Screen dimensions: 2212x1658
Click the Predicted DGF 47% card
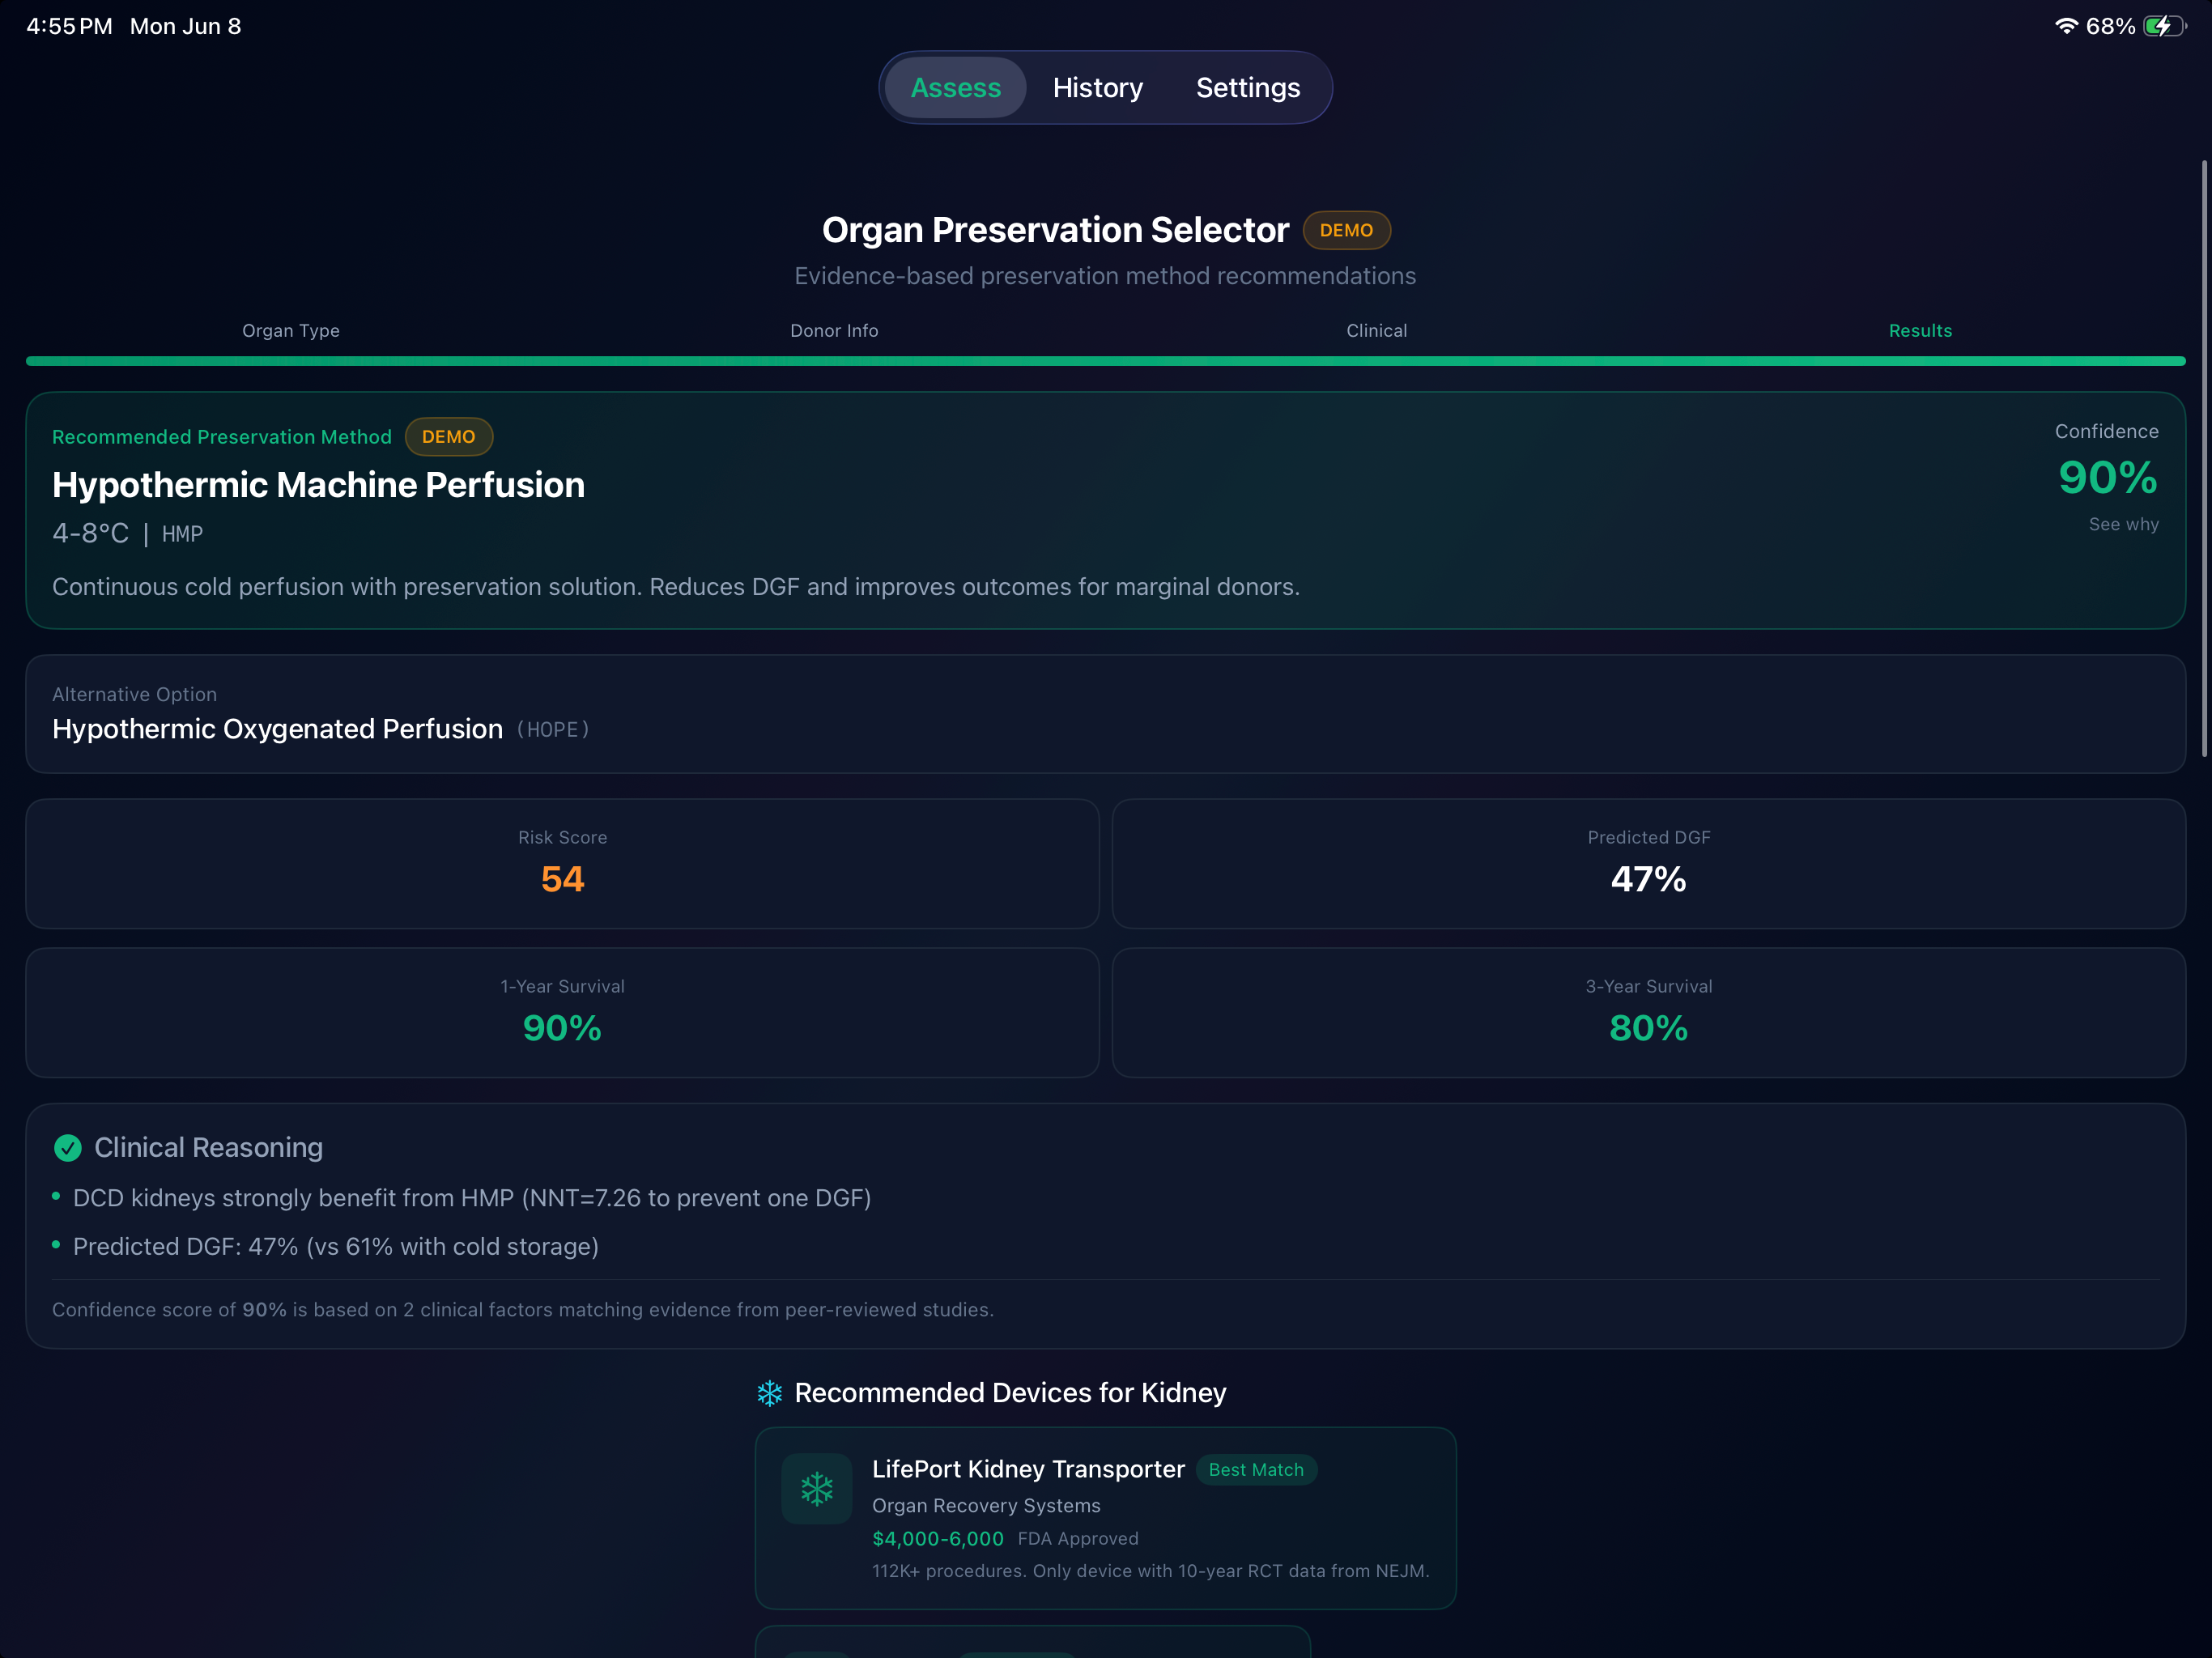click(1648, 863)
